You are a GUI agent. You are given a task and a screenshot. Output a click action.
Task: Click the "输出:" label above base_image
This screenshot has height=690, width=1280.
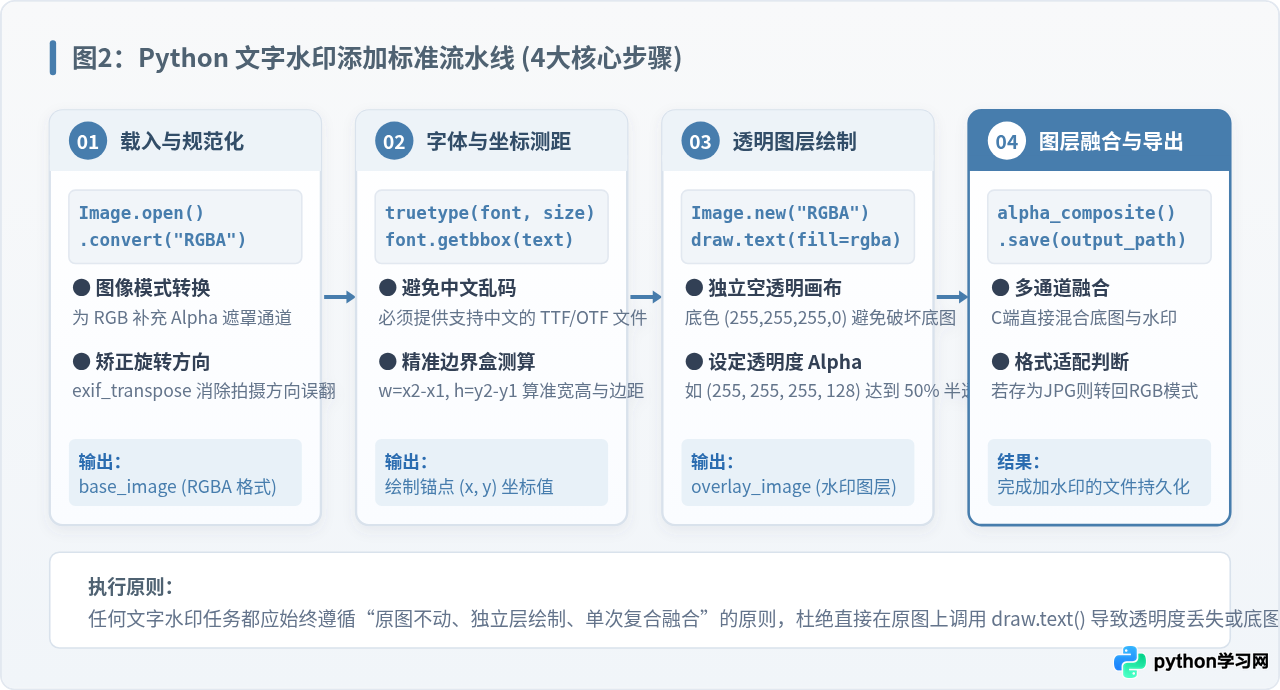[100, 462]
